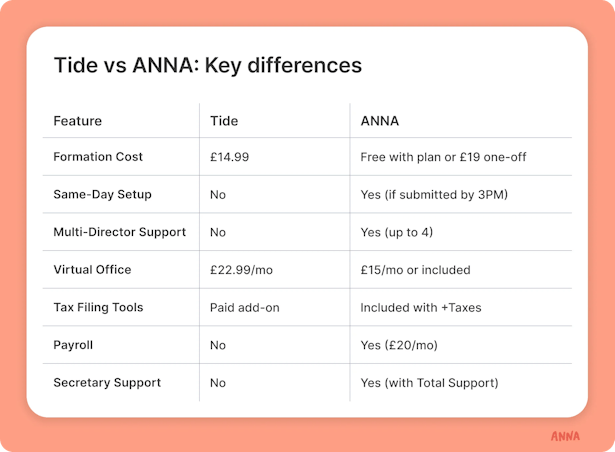Click 'Yes (with Total Support)' cell
Screen dimensions: 615x452
(x=429, y=383)
